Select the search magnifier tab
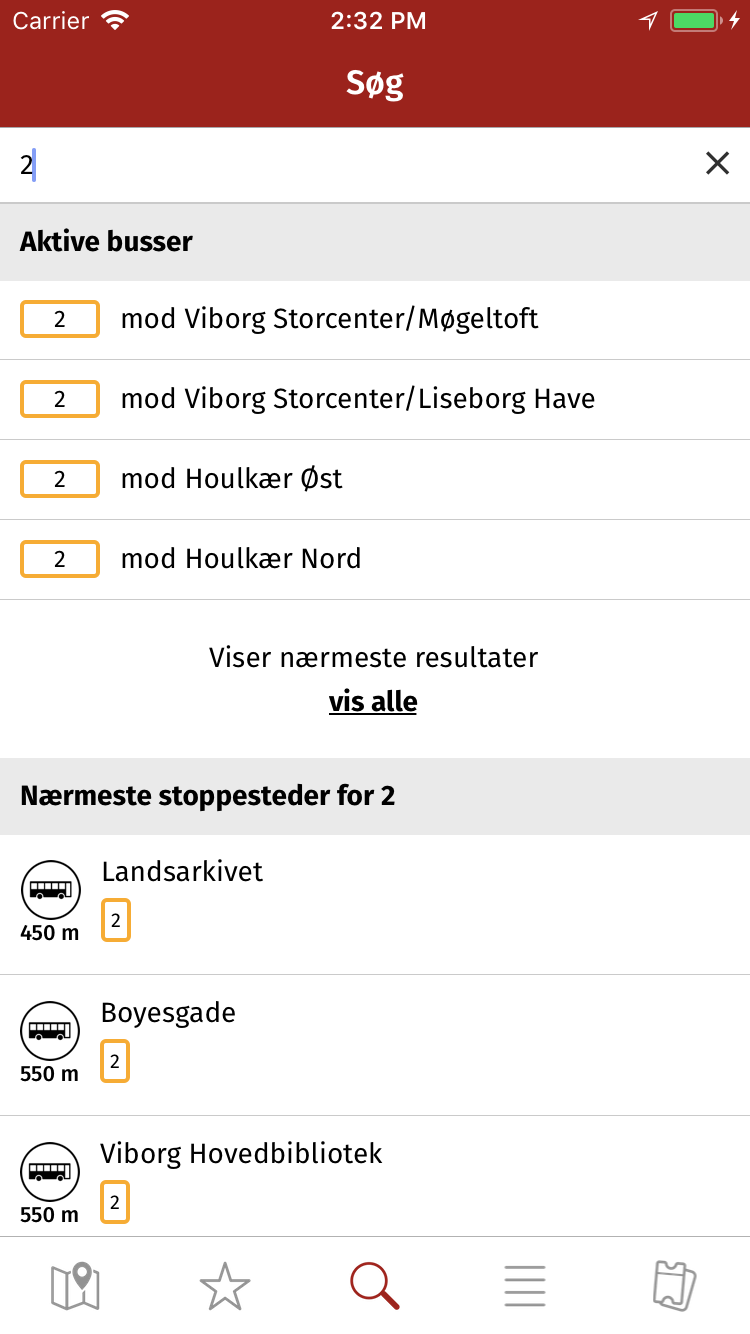Viewport: 750px width, 1334px height. [375, 1286]
